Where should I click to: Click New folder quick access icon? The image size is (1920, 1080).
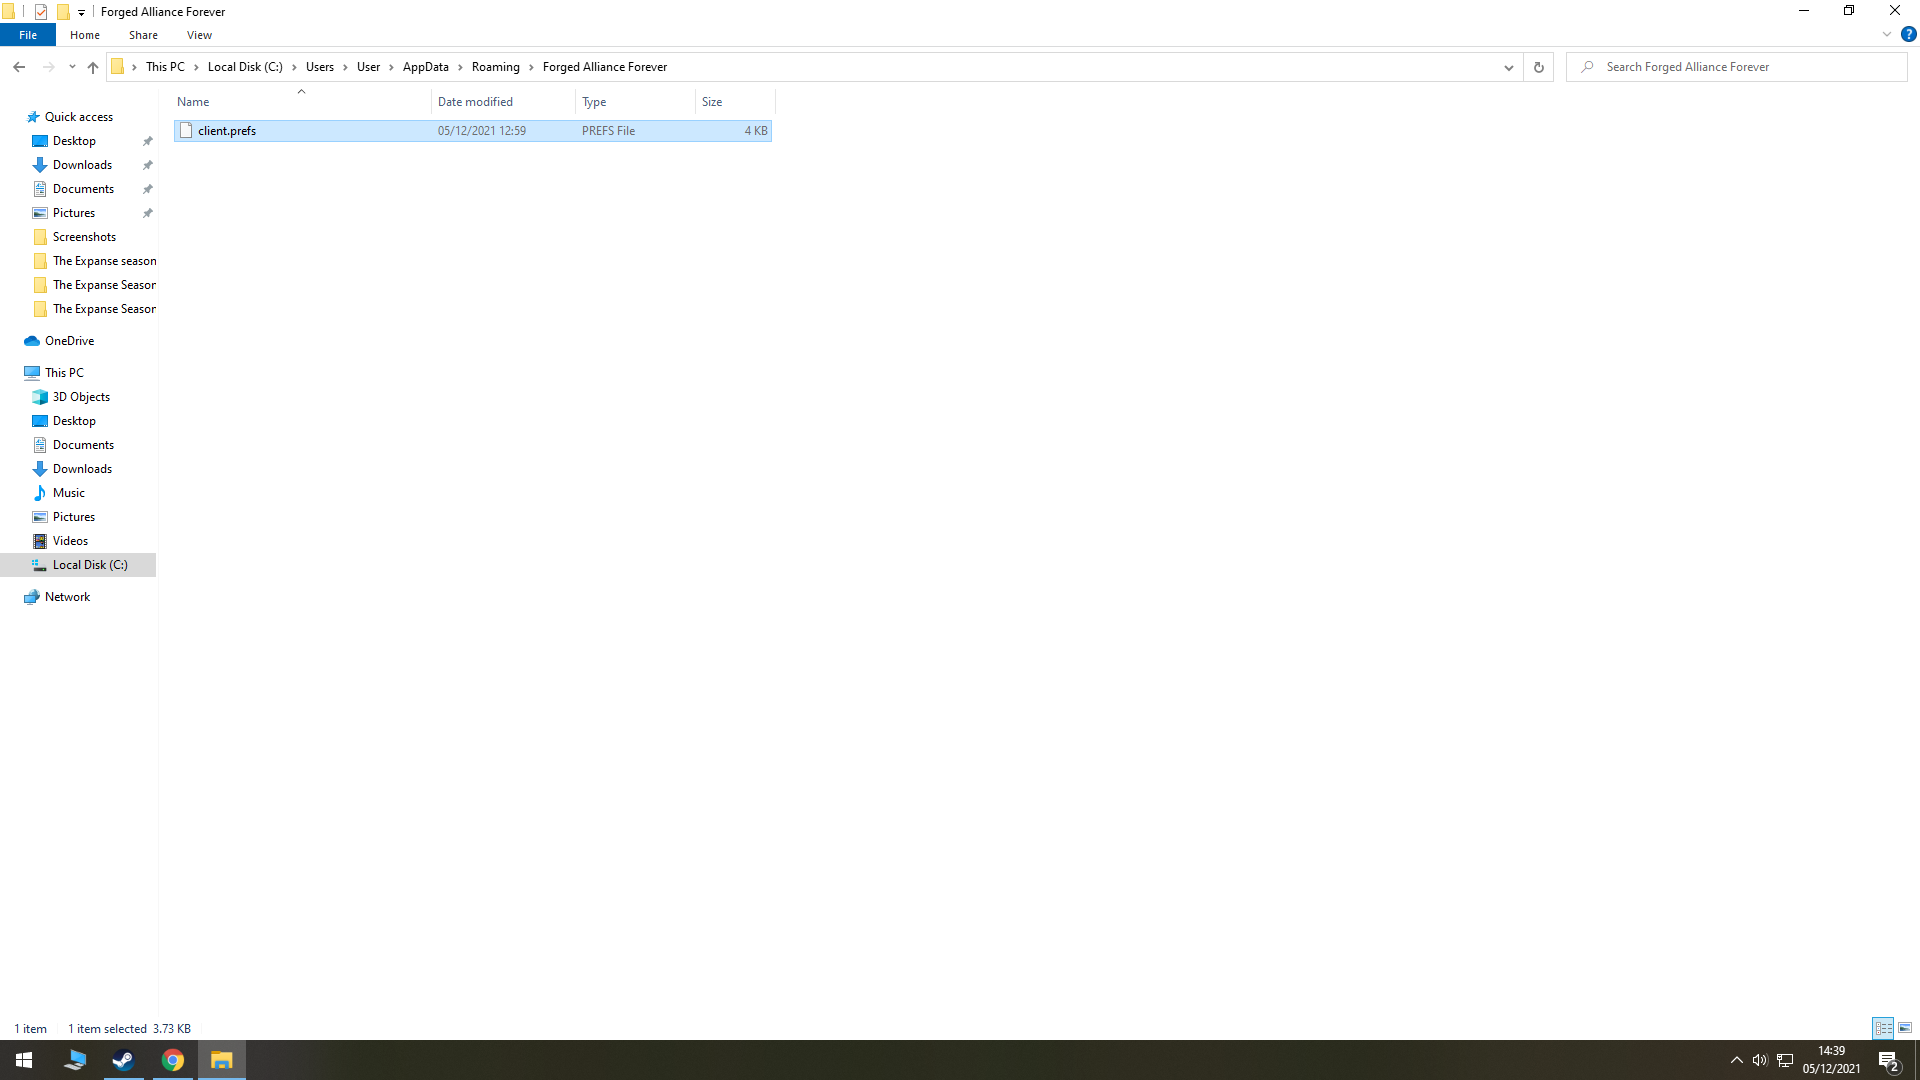[63, 12]
